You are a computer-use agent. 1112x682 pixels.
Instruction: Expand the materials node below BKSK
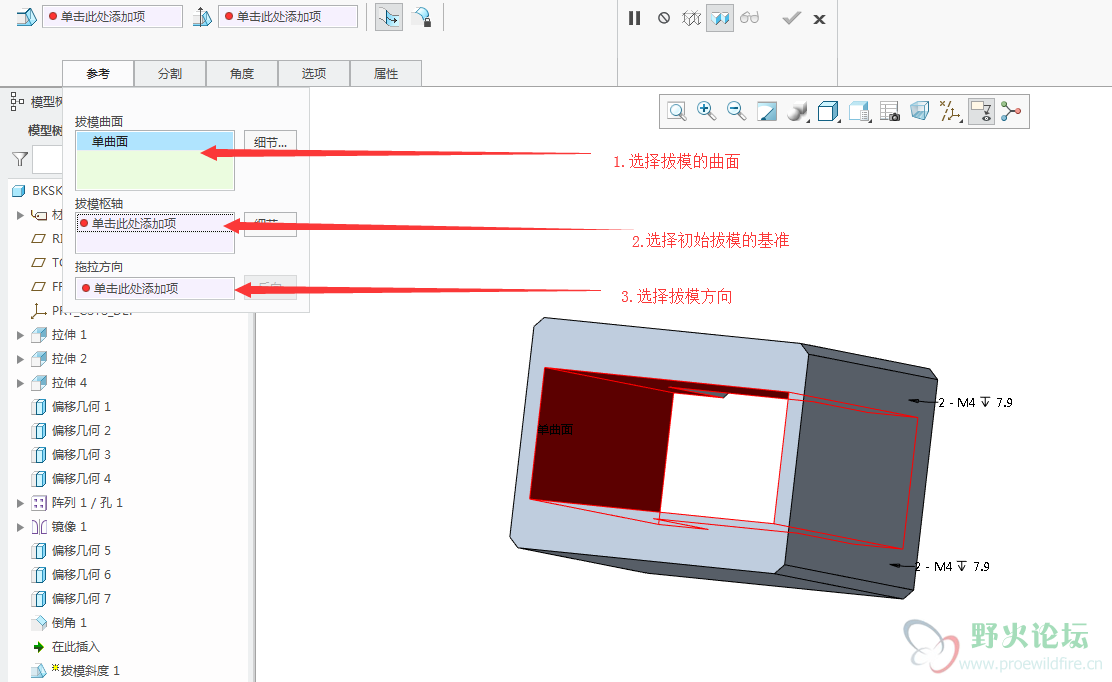coord(21,215)
